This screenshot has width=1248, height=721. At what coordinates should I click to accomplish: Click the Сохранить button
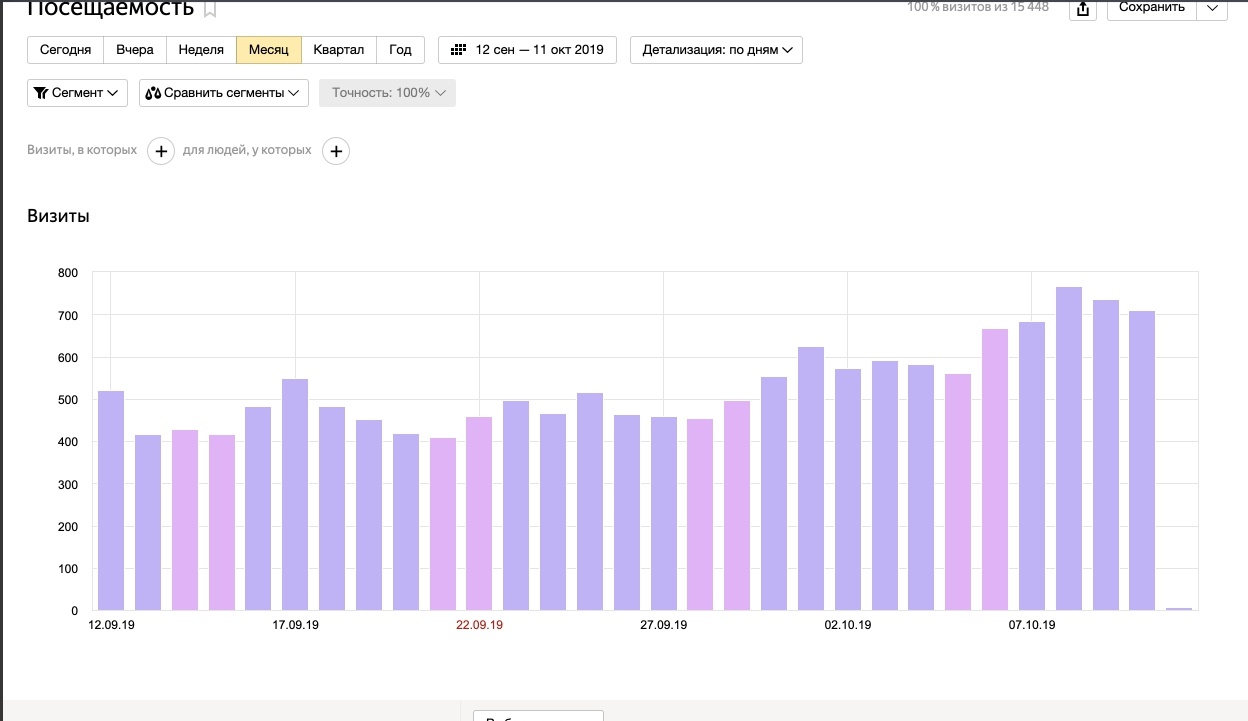pos(1151,8)
